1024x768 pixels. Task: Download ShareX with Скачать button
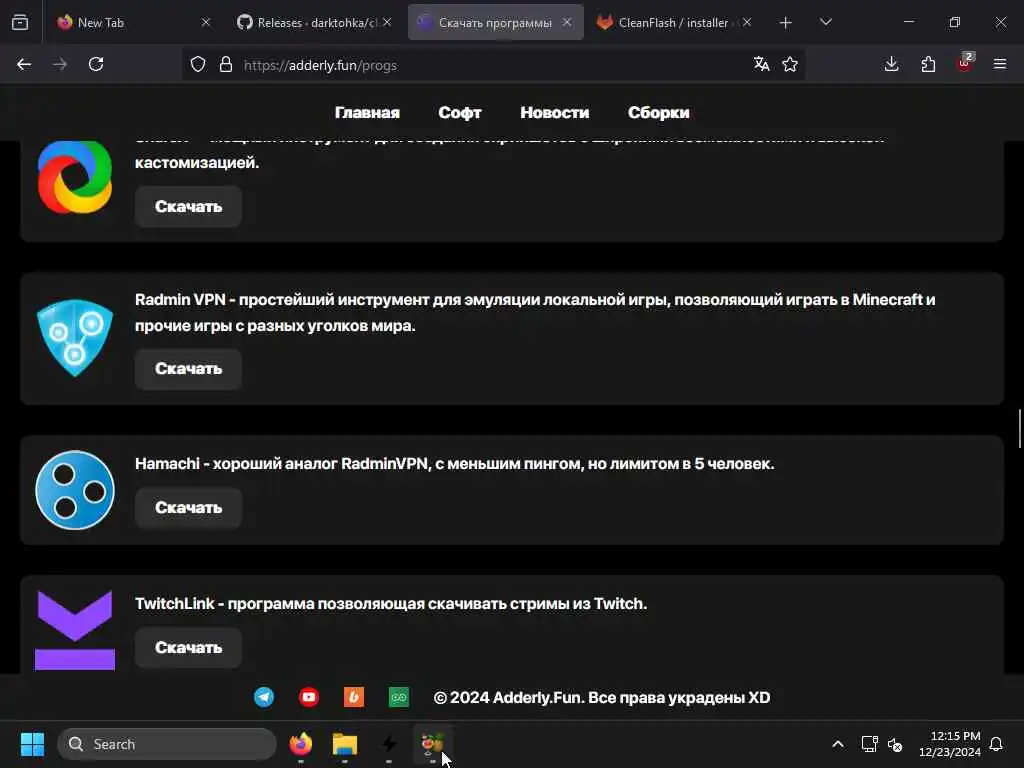pos(189,206)
